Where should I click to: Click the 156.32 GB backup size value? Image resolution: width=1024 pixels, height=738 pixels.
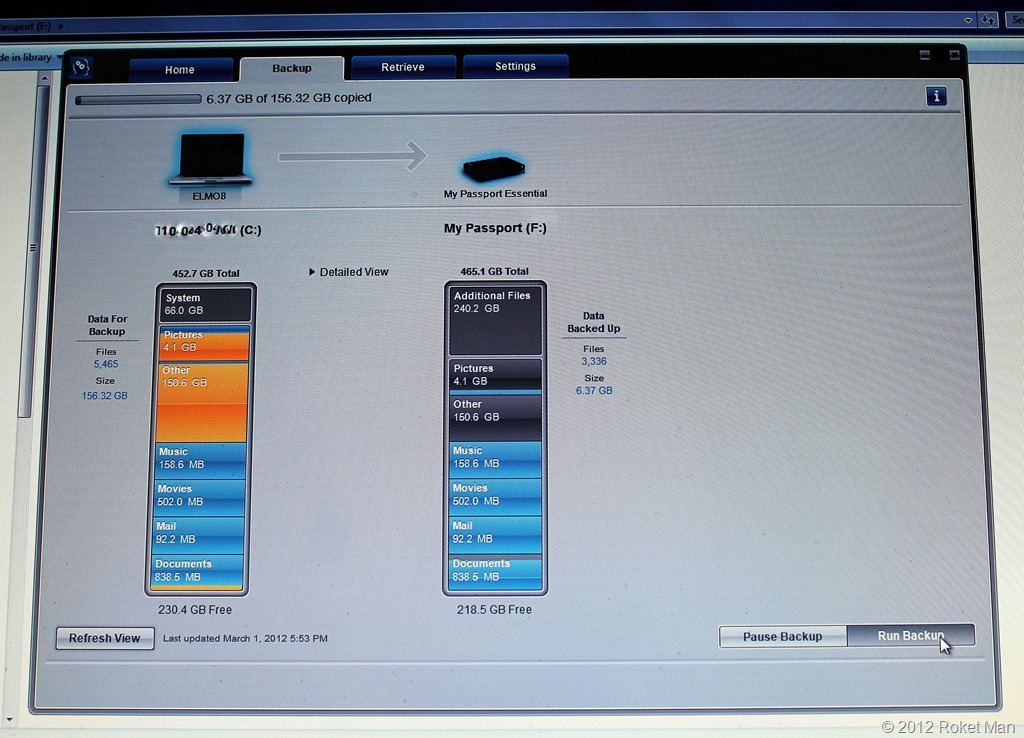click(x=104, y=396)
